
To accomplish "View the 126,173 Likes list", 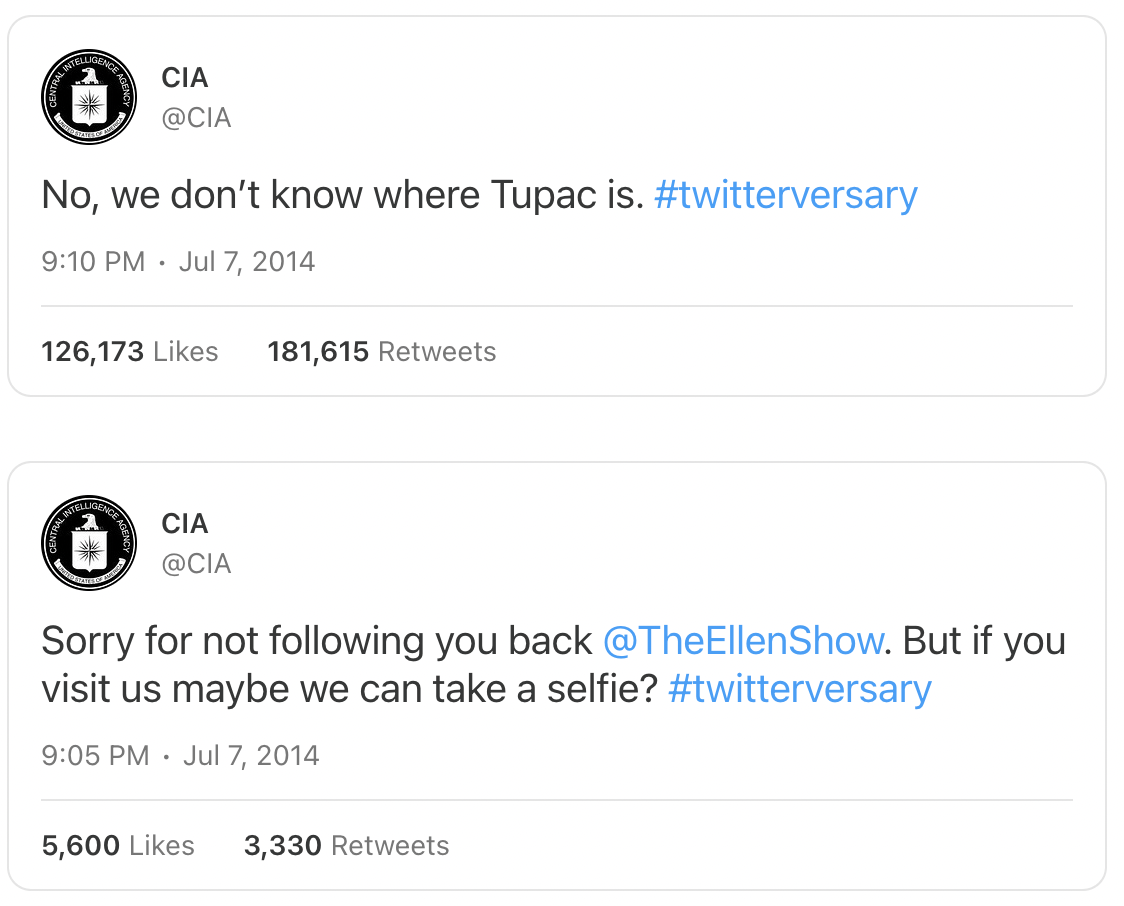I will click(x=130, y=352).
